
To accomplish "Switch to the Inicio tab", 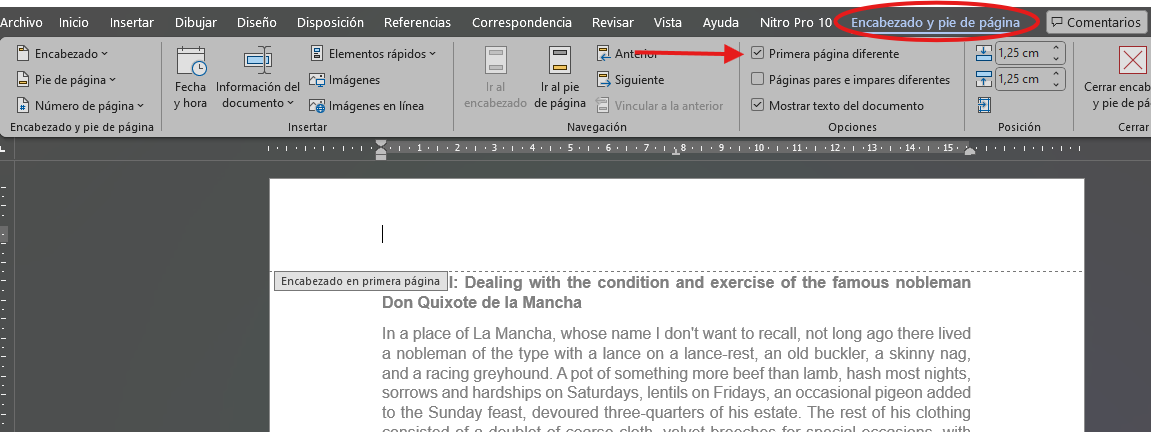I will 74,23.
